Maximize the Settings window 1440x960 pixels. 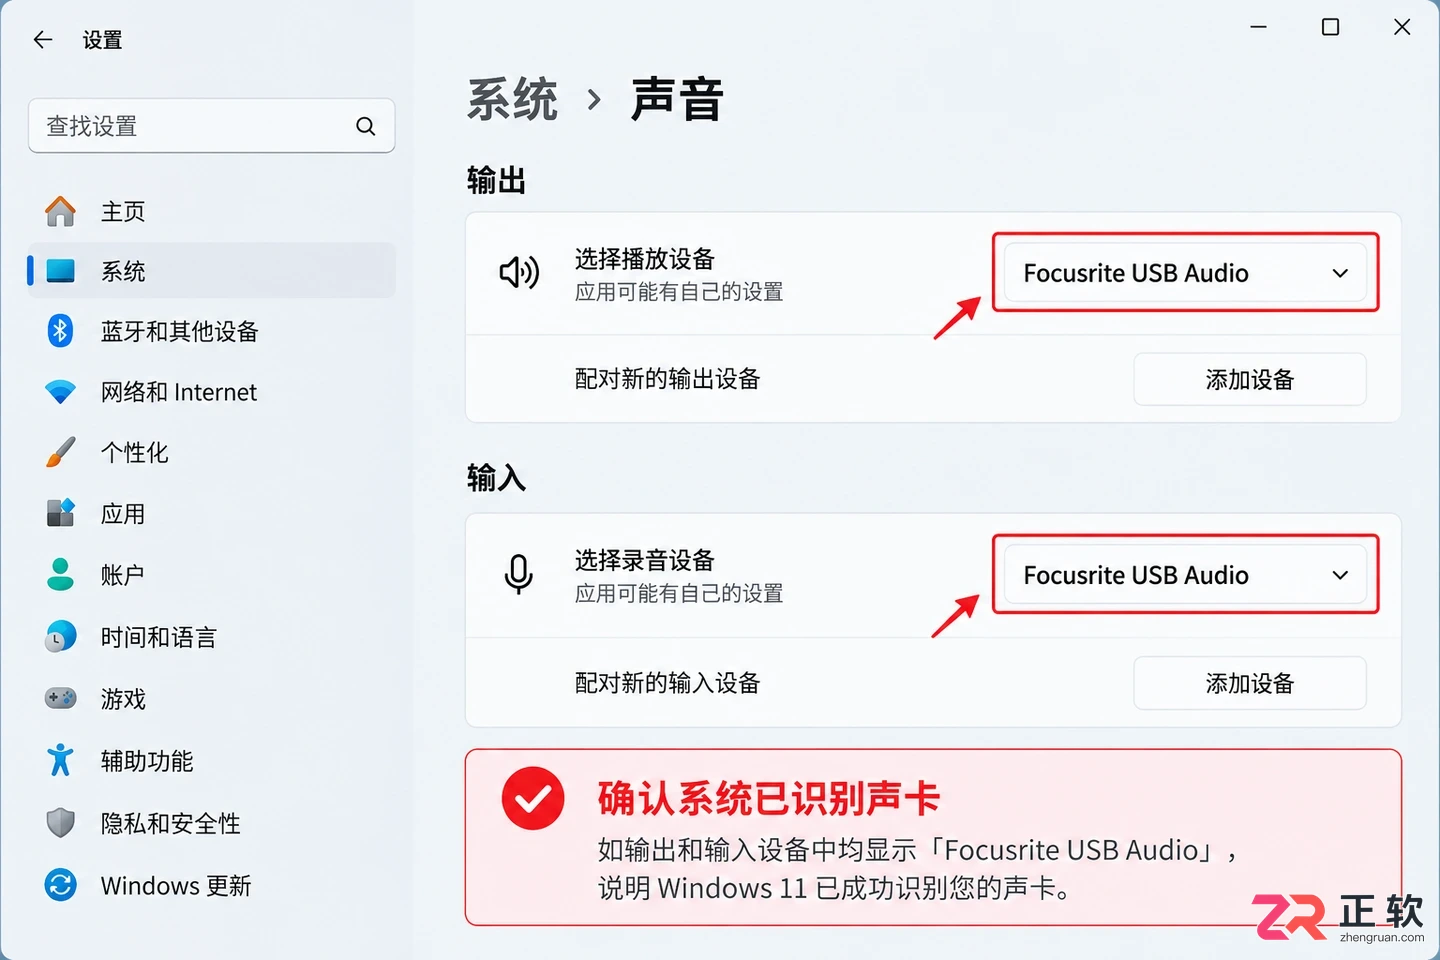(x=1330, y=27)
